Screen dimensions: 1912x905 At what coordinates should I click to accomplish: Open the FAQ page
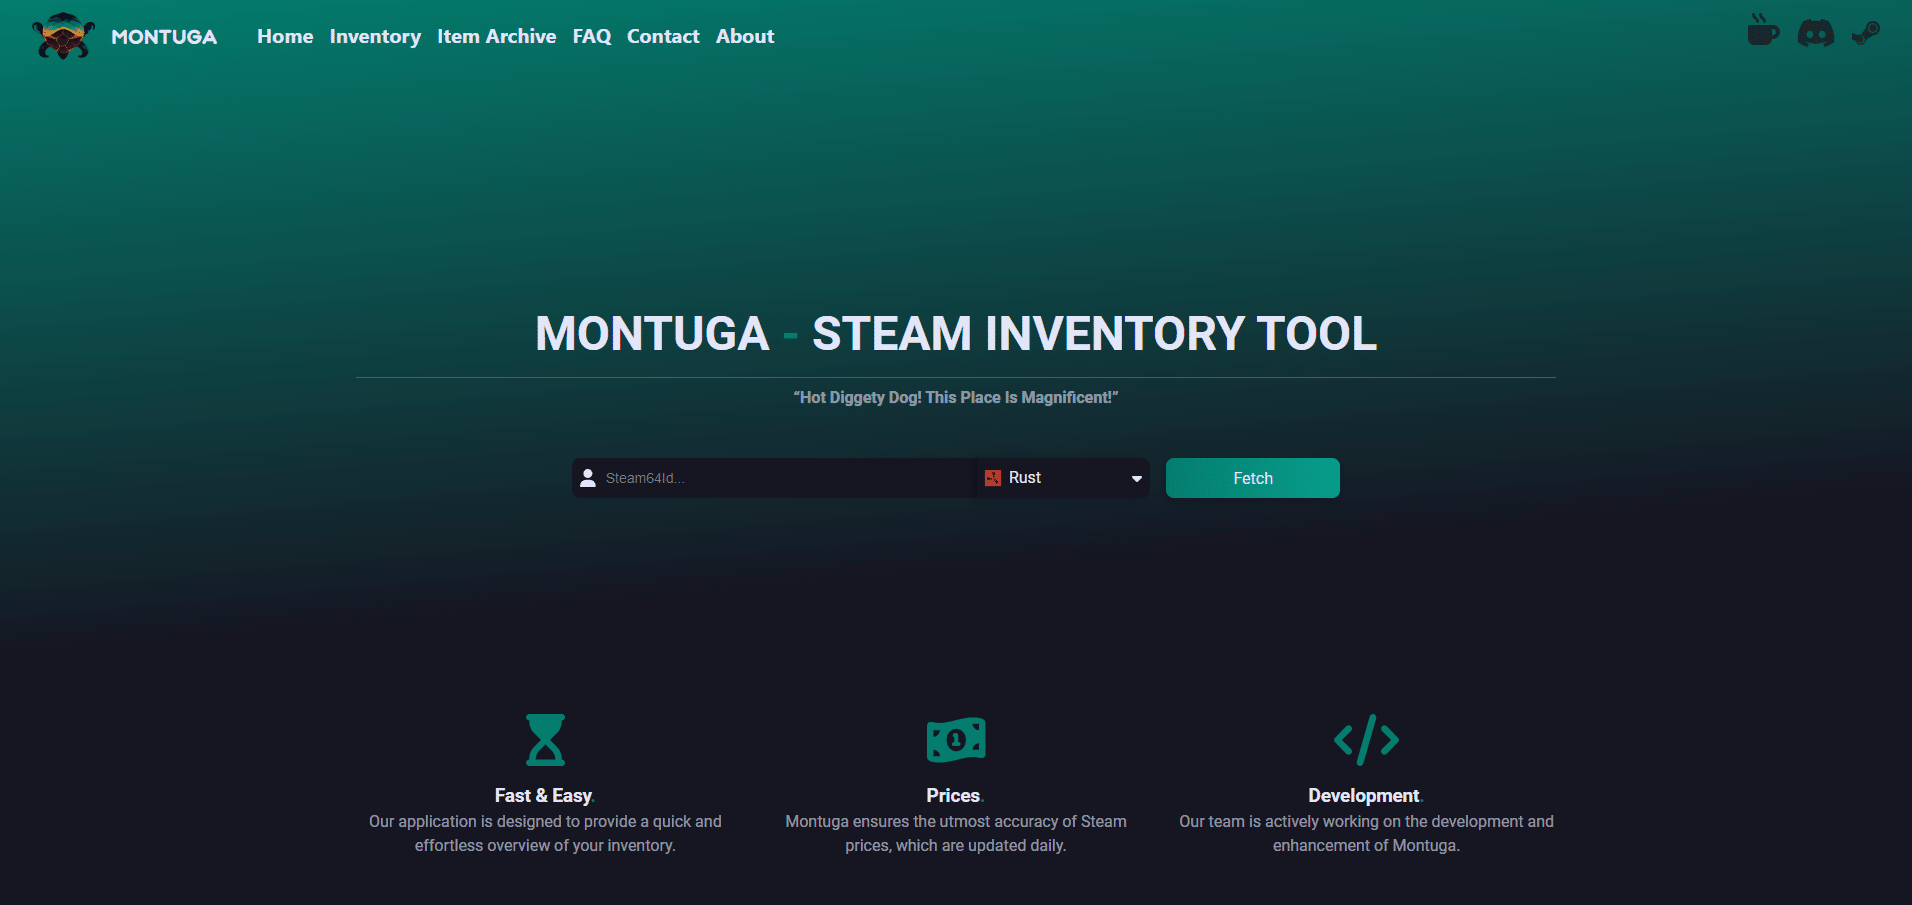click(591, 37)
